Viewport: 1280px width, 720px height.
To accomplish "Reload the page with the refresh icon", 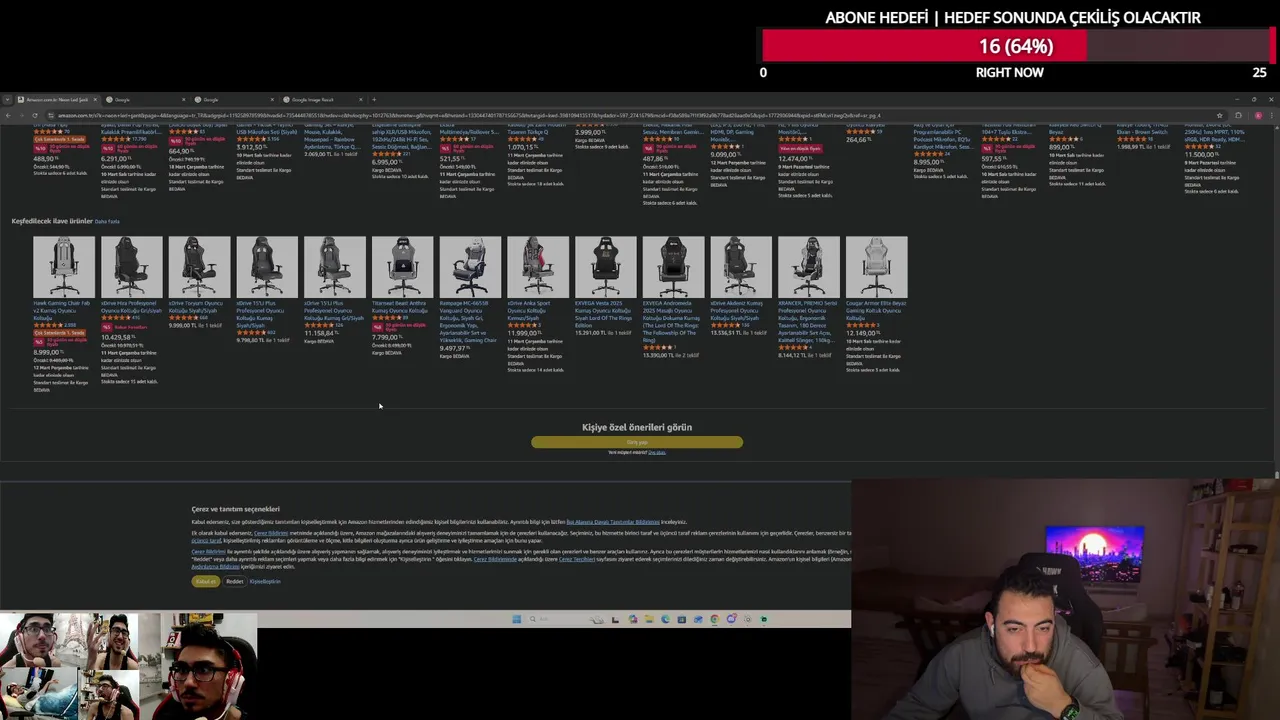I will click(34, 115).
